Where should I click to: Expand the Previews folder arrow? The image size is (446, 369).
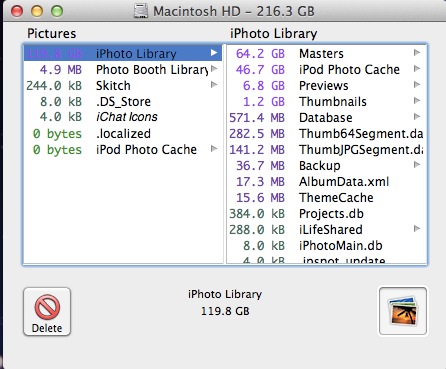417,85
